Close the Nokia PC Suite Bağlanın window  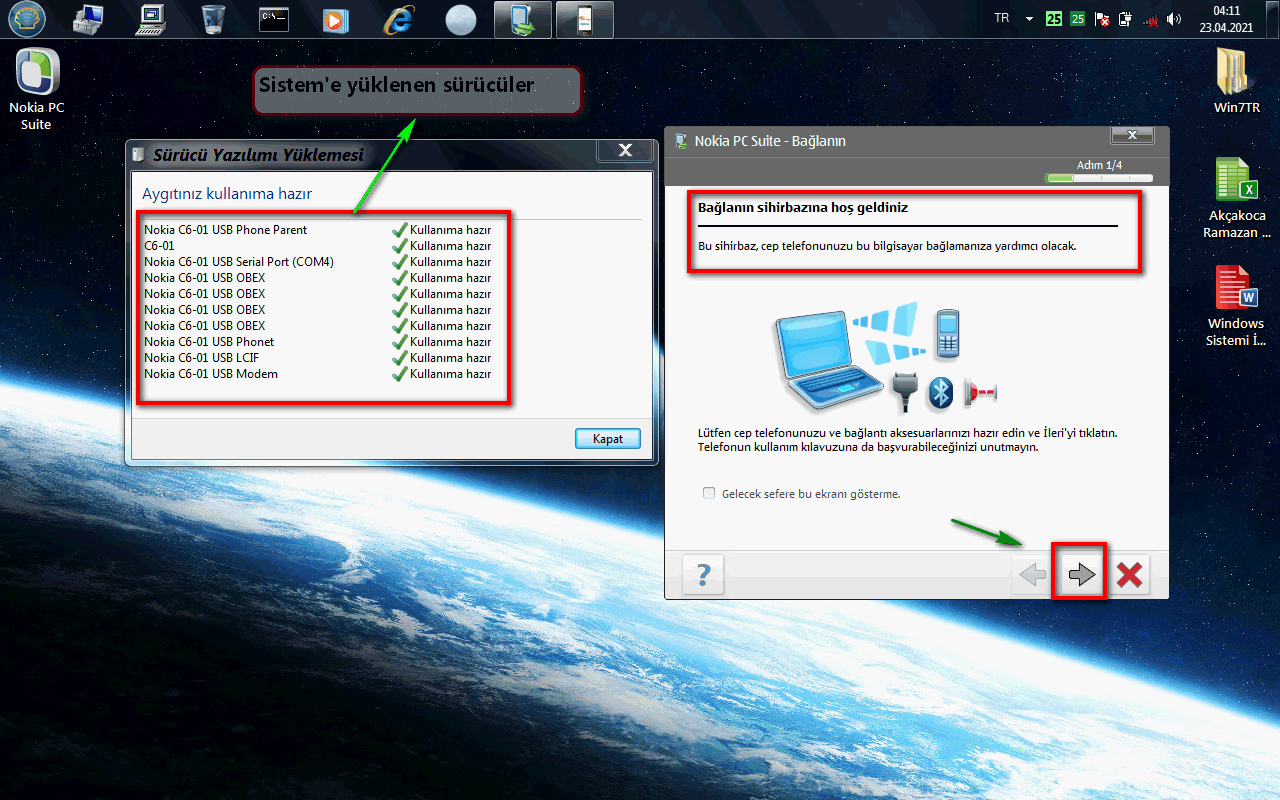coord(1132,134)
